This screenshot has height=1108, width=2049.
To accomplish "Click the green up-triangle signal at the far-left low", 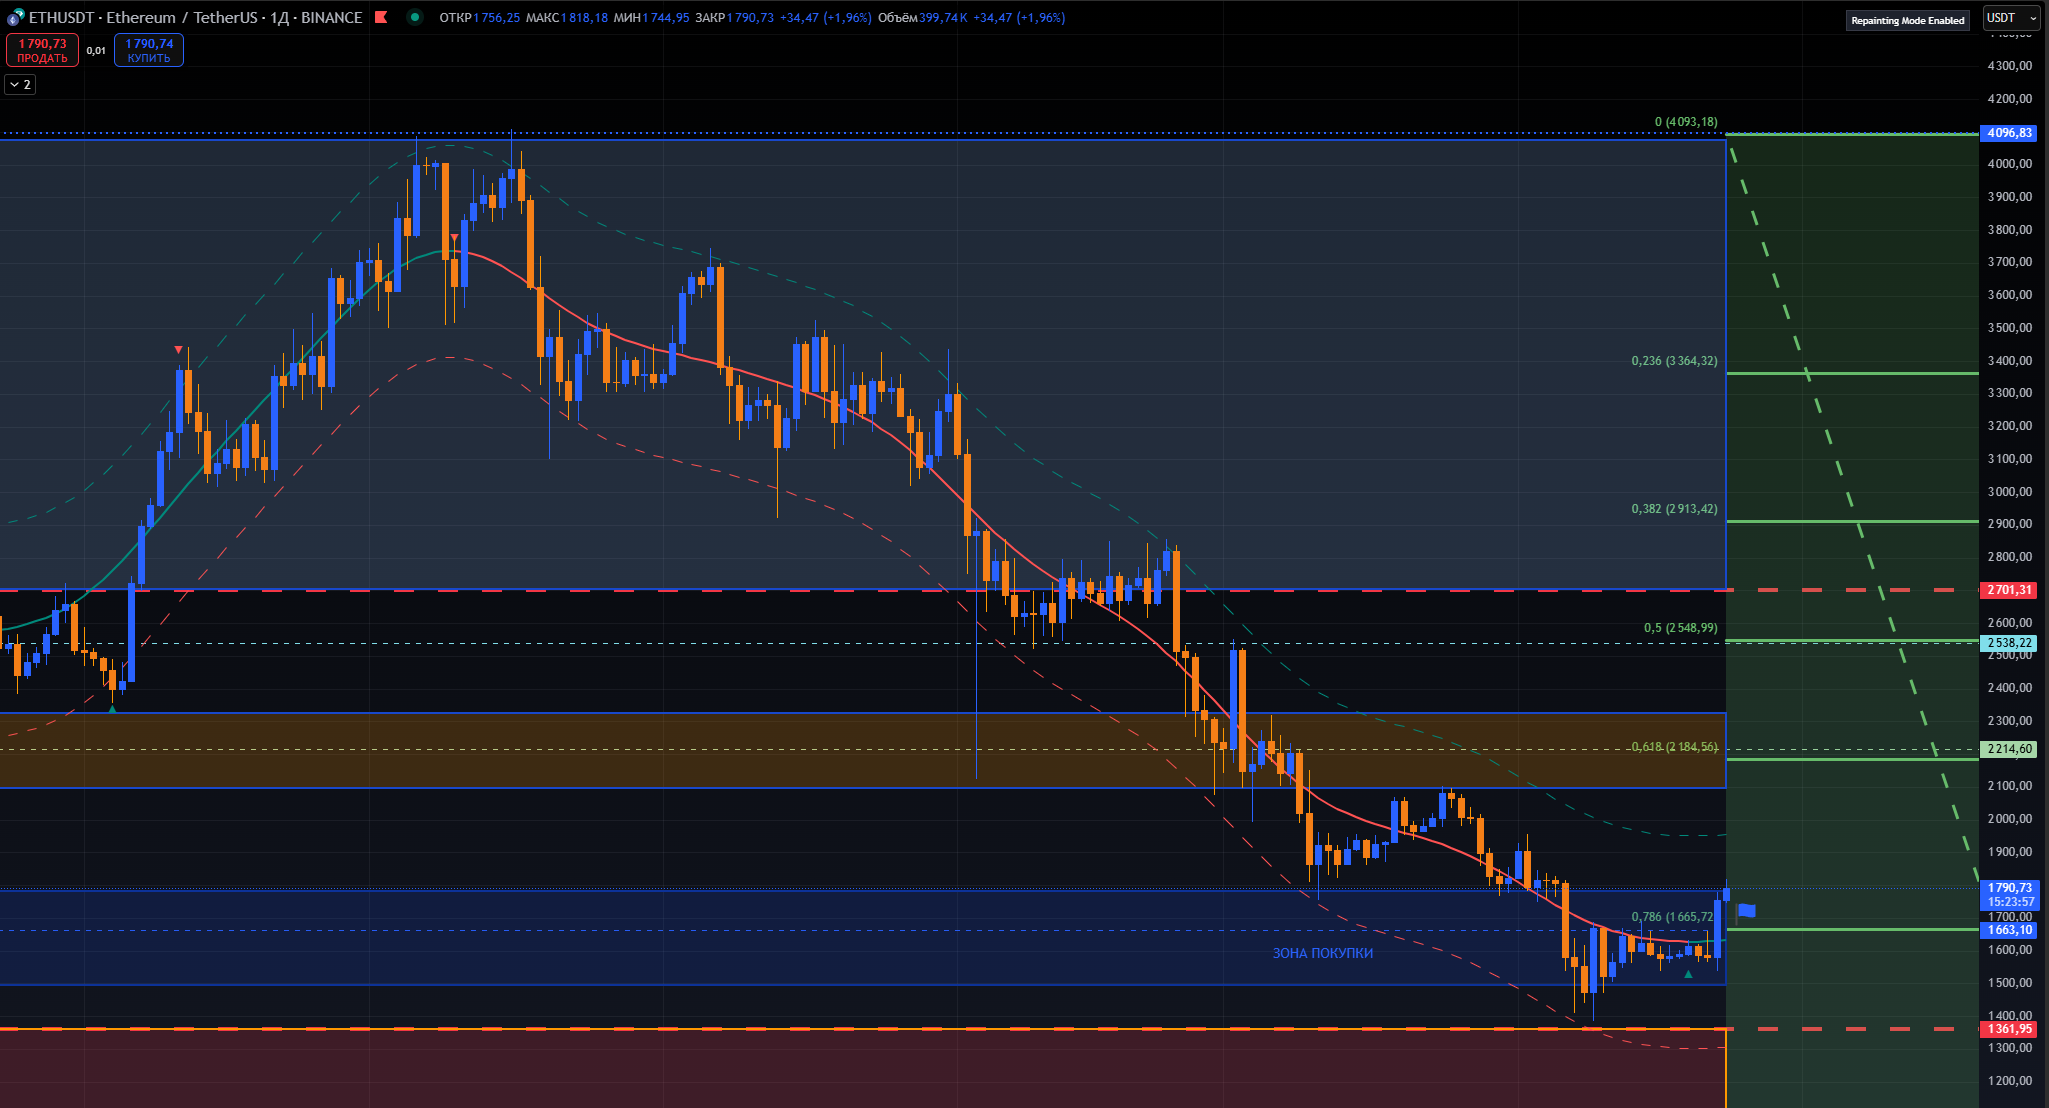I will tap(112, 709).
